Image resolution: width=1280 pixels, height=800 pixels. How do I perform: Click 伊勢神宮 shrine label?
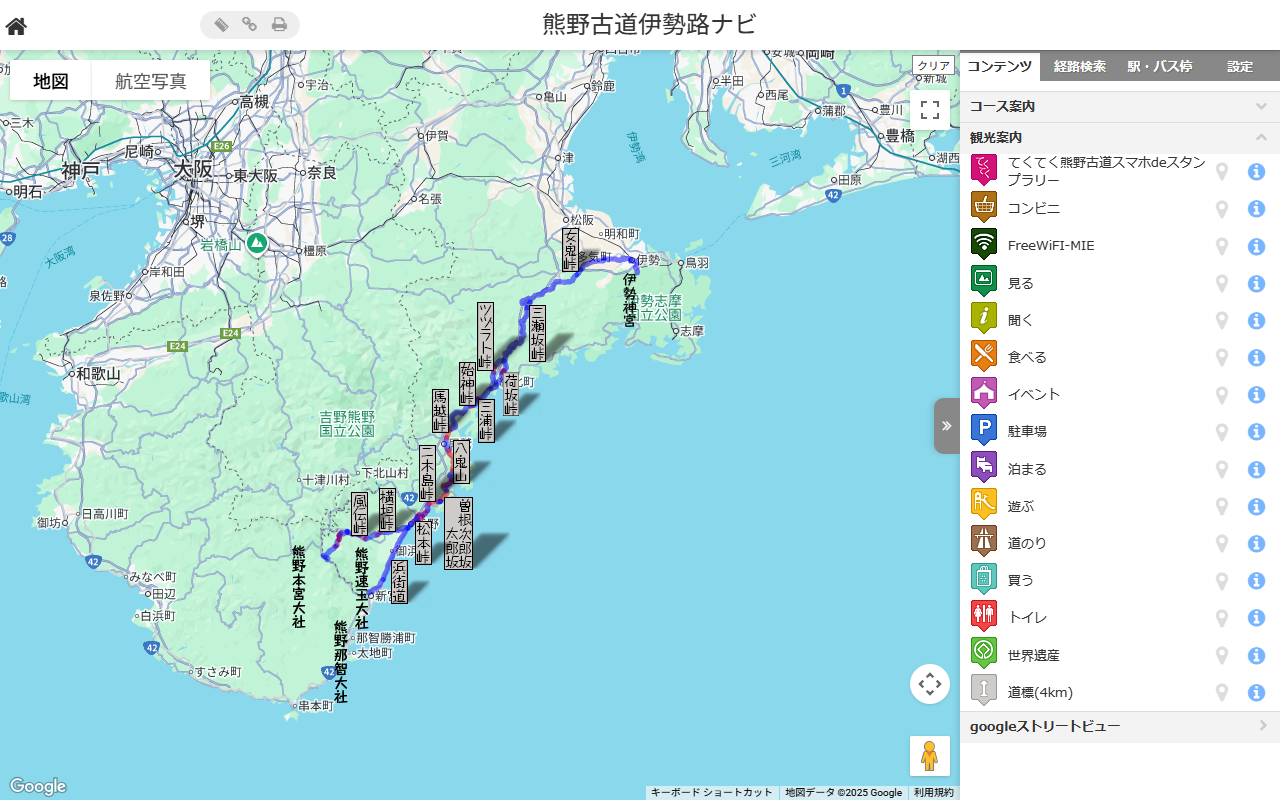point(630,300)
